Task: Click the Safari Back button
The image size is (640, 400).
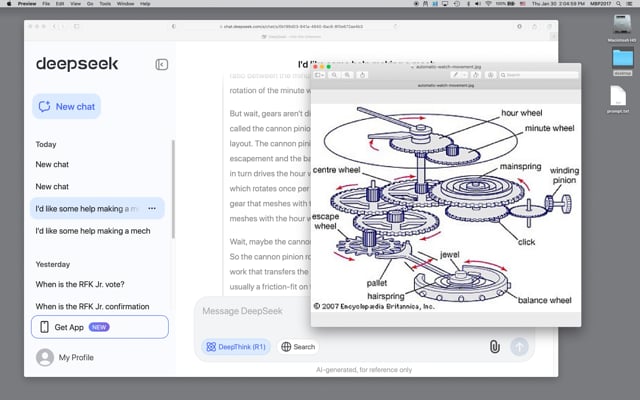Action: (54, 27)
